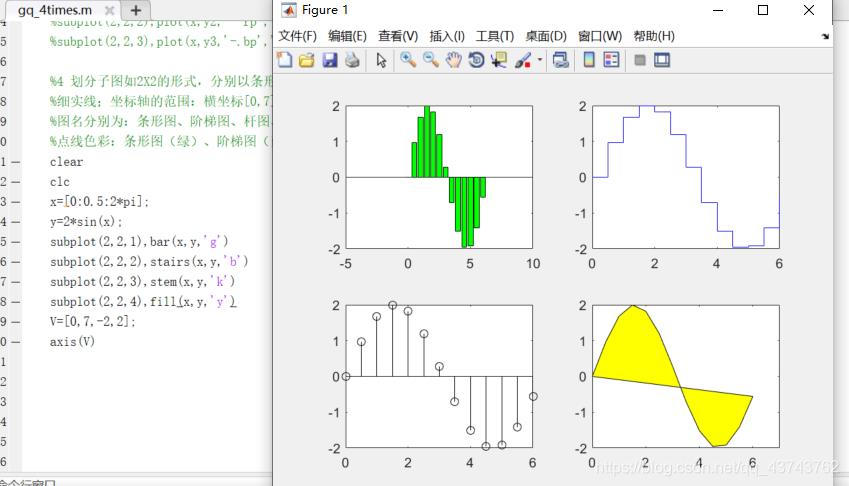
Task: Activate the Zoom Out magnifier tool
Action: click(430, 60)
